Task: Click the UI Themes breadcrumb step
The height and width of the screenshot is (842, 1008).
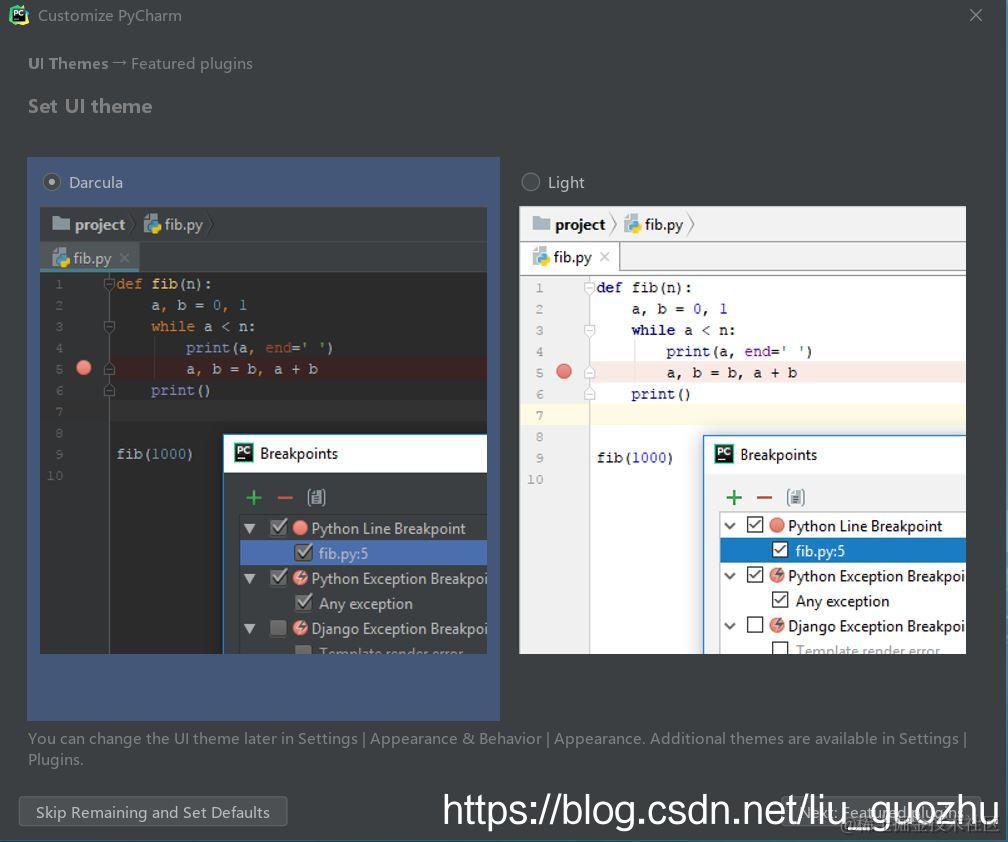Action: (x=68, y=64)
